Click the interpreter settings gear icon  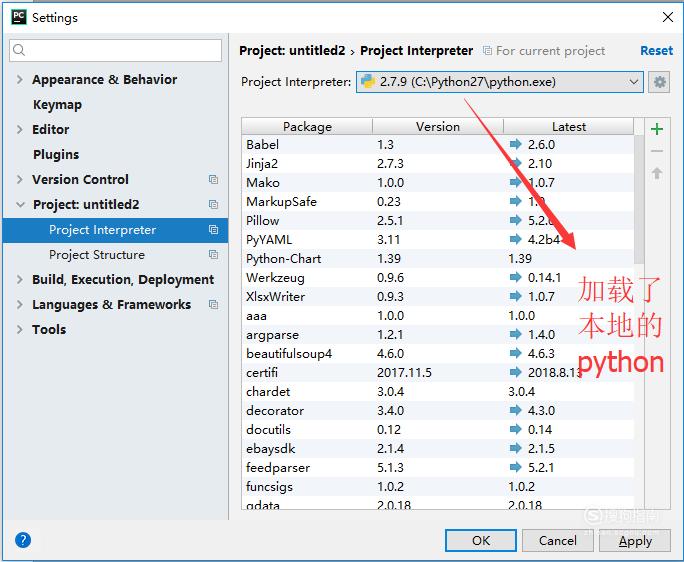coord(659,82)
